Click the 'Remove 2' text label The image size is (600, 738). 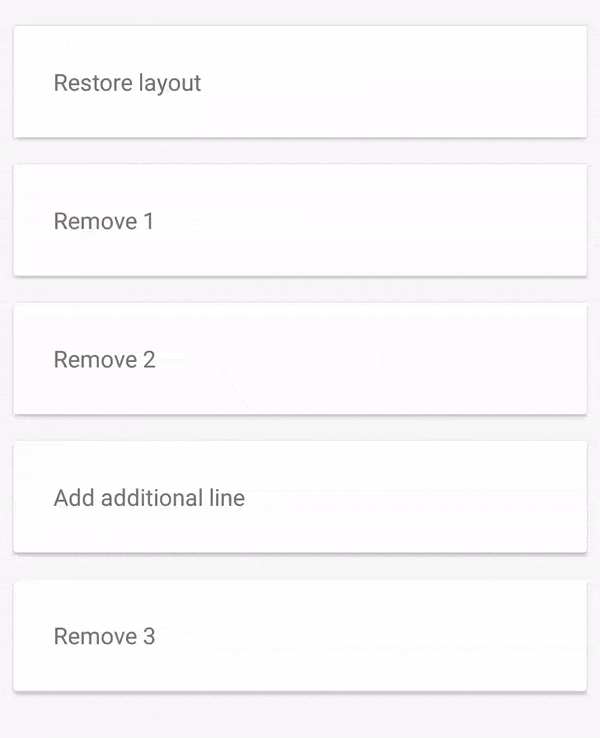104,359
